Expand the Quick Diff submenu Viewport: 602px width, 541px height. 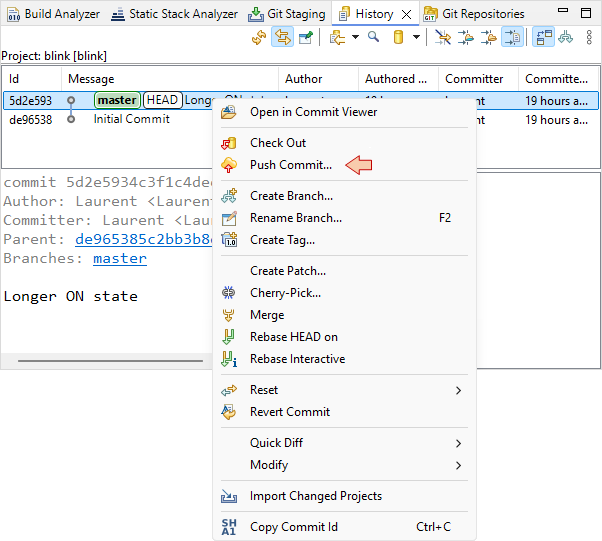click(x=459, y=443)
